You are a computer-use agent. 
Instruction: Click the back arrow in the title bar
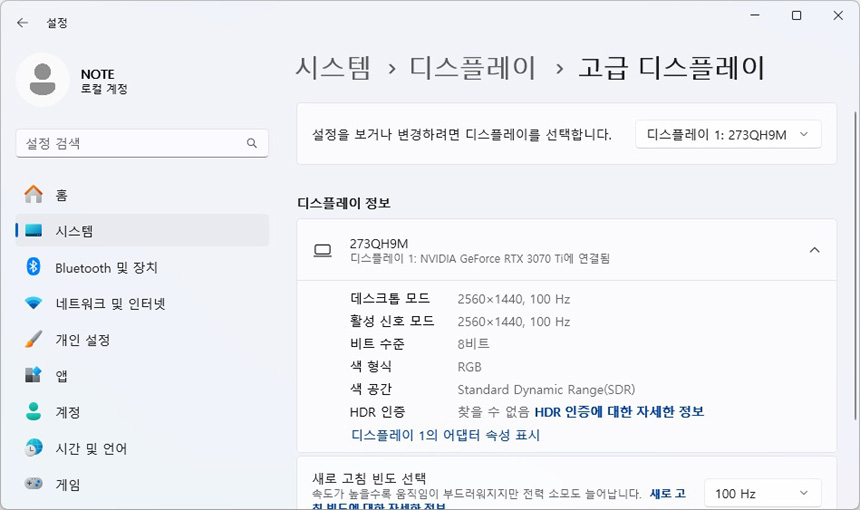pyautogui.click(x=22, y=22)
